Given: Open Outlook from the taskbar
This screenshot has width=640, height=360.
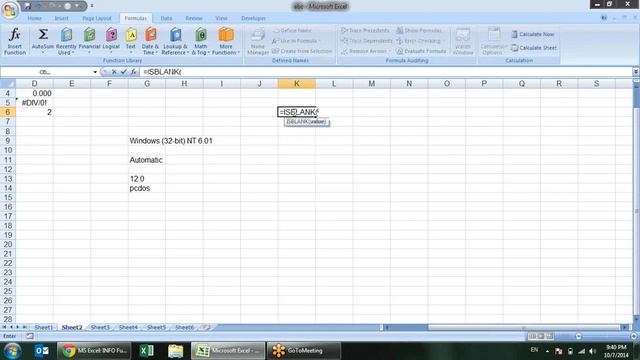Looking at the screenshot, I should click(41, 351).
